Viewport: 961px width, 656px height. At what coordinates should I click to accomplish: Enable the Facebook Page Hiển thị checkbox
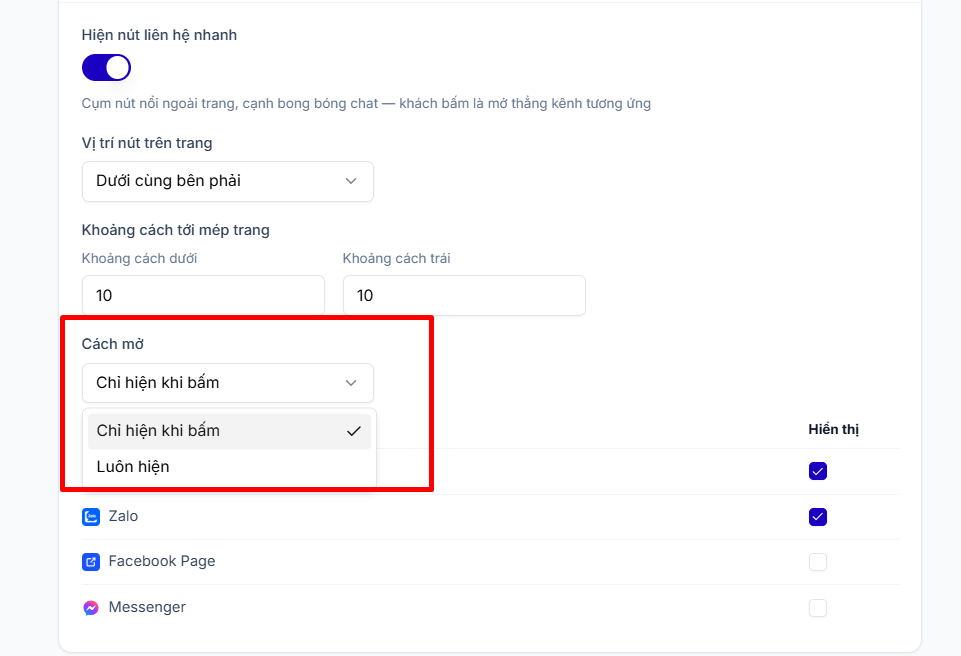(818, 562)
